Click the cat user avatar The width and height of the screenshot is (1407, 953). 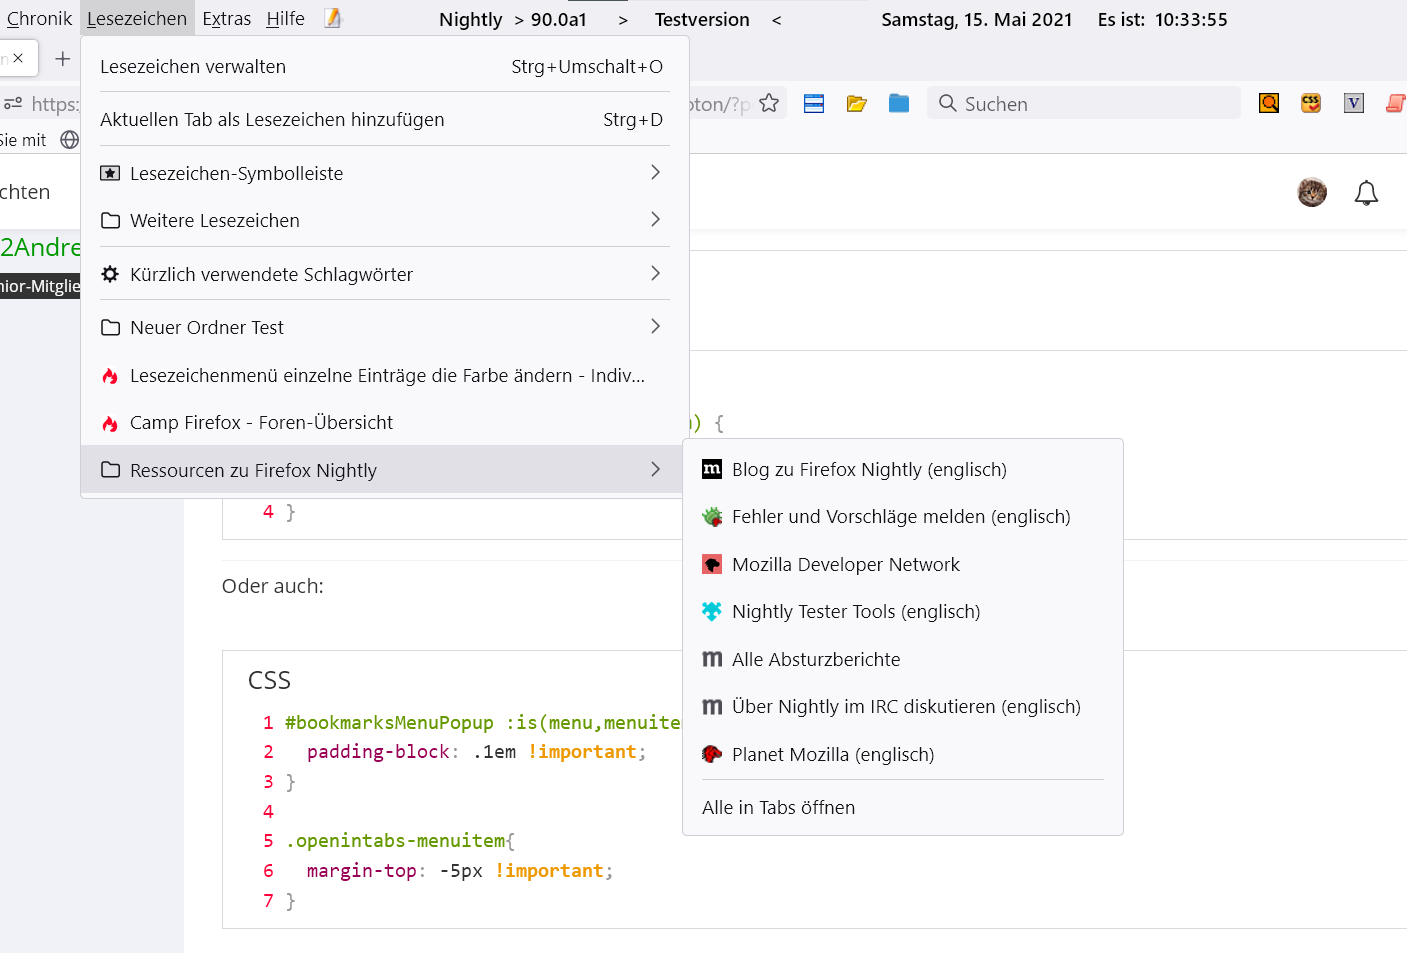1312,192
